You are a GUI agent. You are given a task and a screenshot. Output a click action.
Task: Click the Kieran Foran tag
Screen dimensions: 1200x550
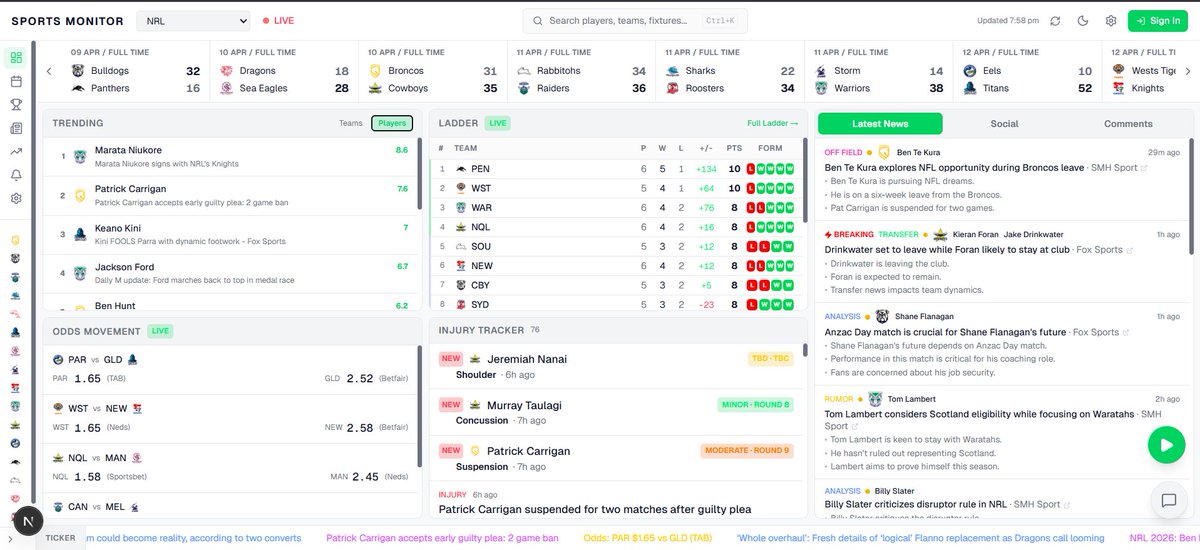click(975, 234)
